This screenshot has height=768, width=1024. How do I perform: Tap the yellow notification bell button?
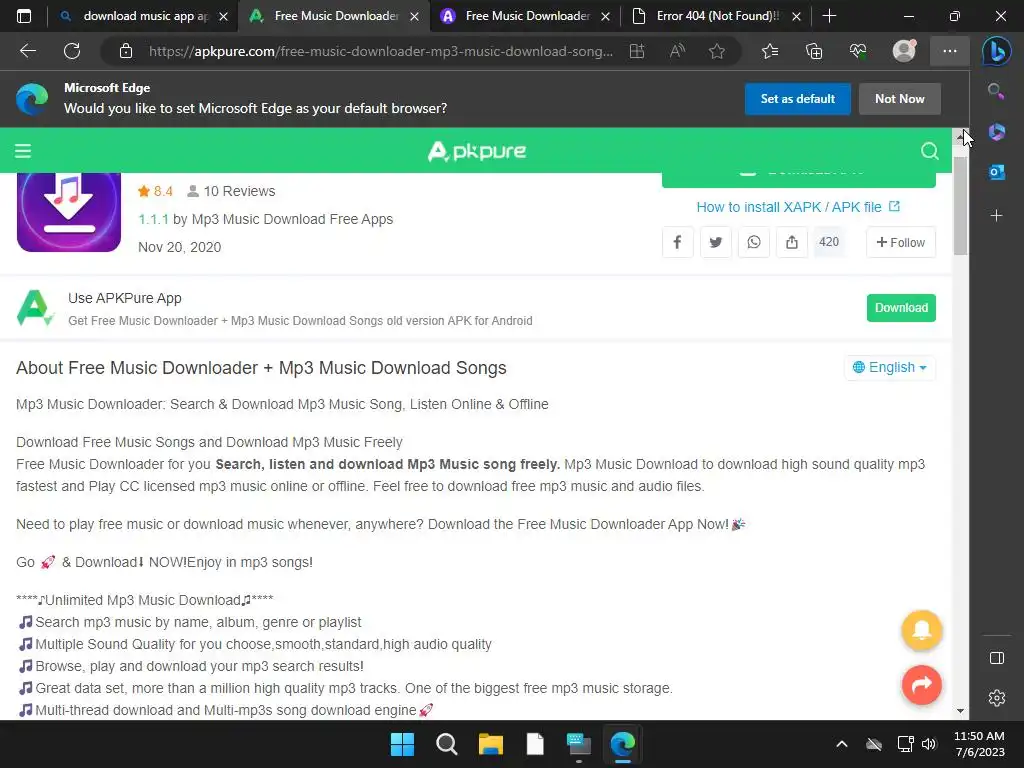[921, 630]
